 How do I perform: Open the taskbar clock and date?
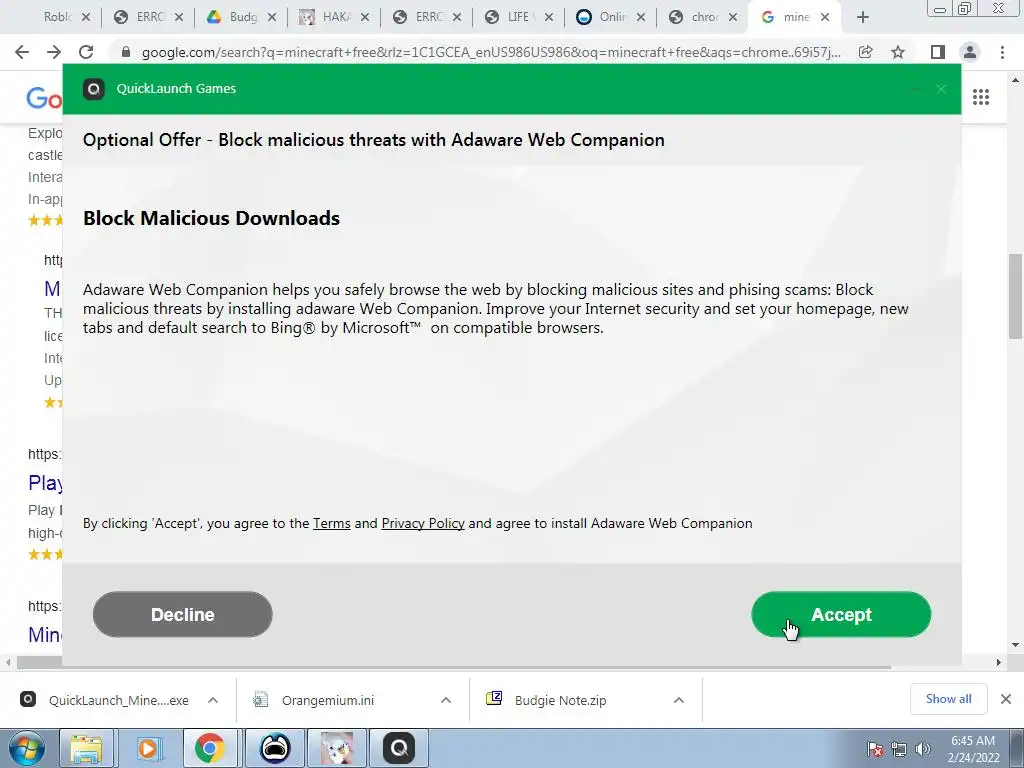coord(973,749)
